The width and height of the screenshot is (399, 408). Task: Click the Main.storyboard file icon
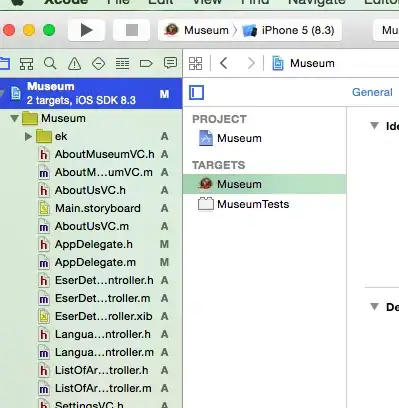point(44,208)
